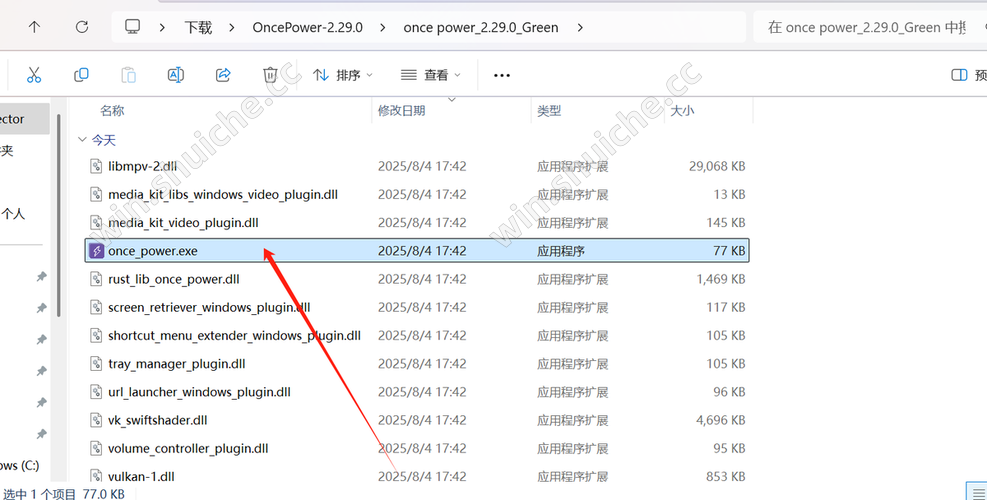This screenshot has height=500, width=987.
Task: Click the This PC monitor icon in address bar
Action: tap(132, 26)
